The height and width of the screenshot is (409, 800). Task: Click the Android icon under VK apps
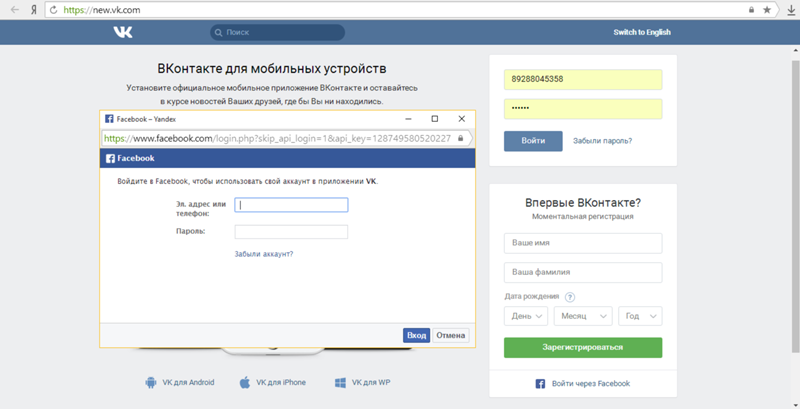click(151, 382)
